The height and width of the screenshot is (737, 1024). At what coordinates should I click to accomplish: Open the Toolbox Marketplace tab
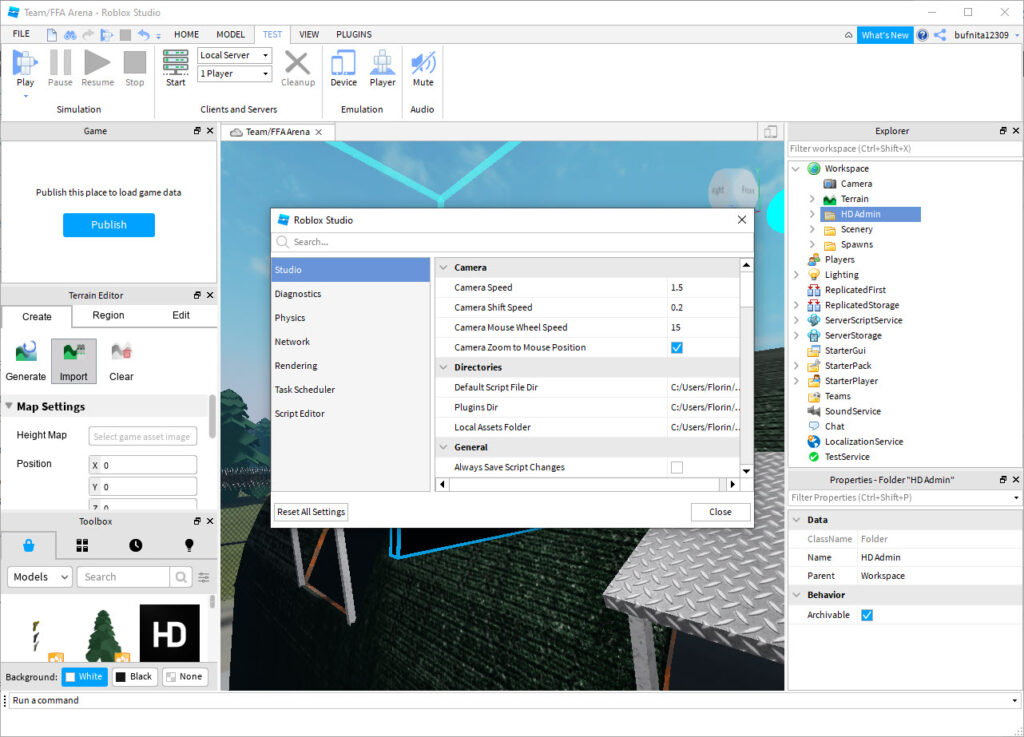point(29,545)
